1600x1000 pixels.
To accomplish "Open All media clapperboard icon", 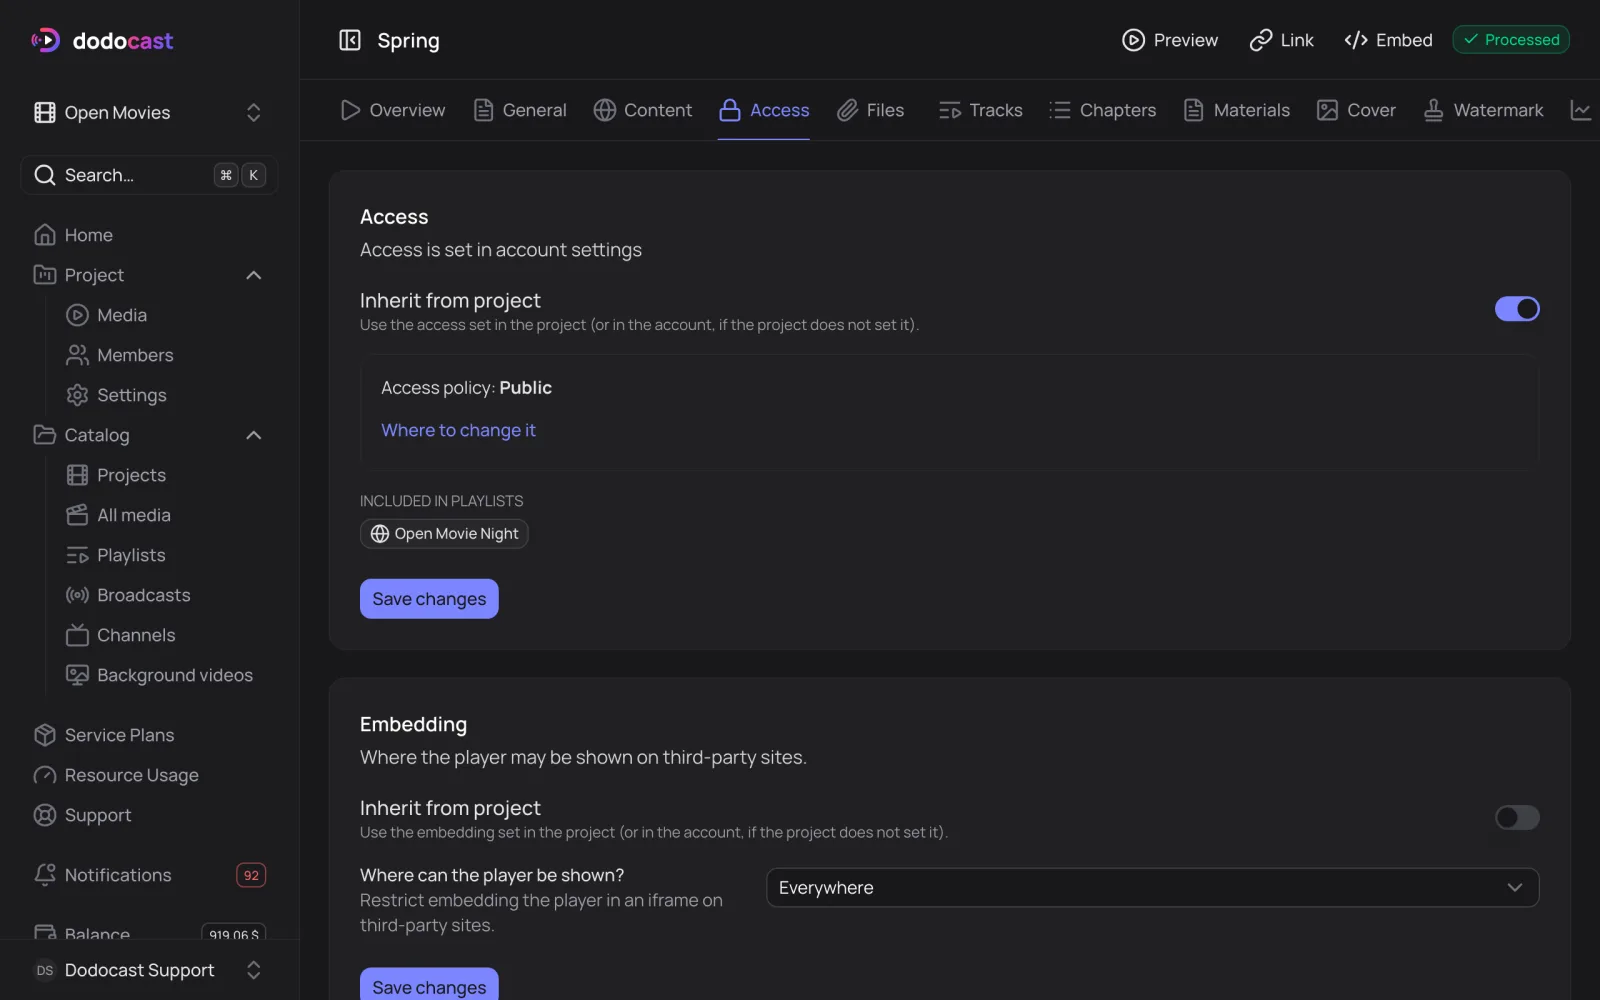I will [x=77, y=515].
